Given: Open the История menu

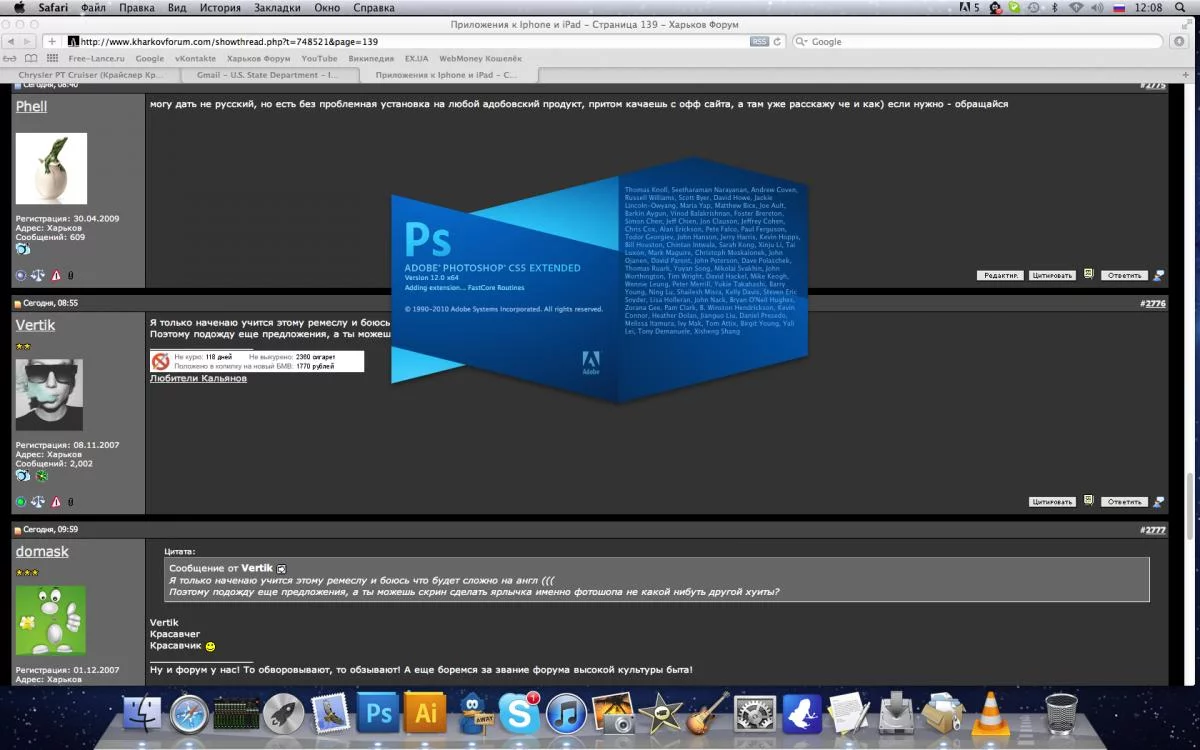Looking at the screenshot, I should (219, 8).
